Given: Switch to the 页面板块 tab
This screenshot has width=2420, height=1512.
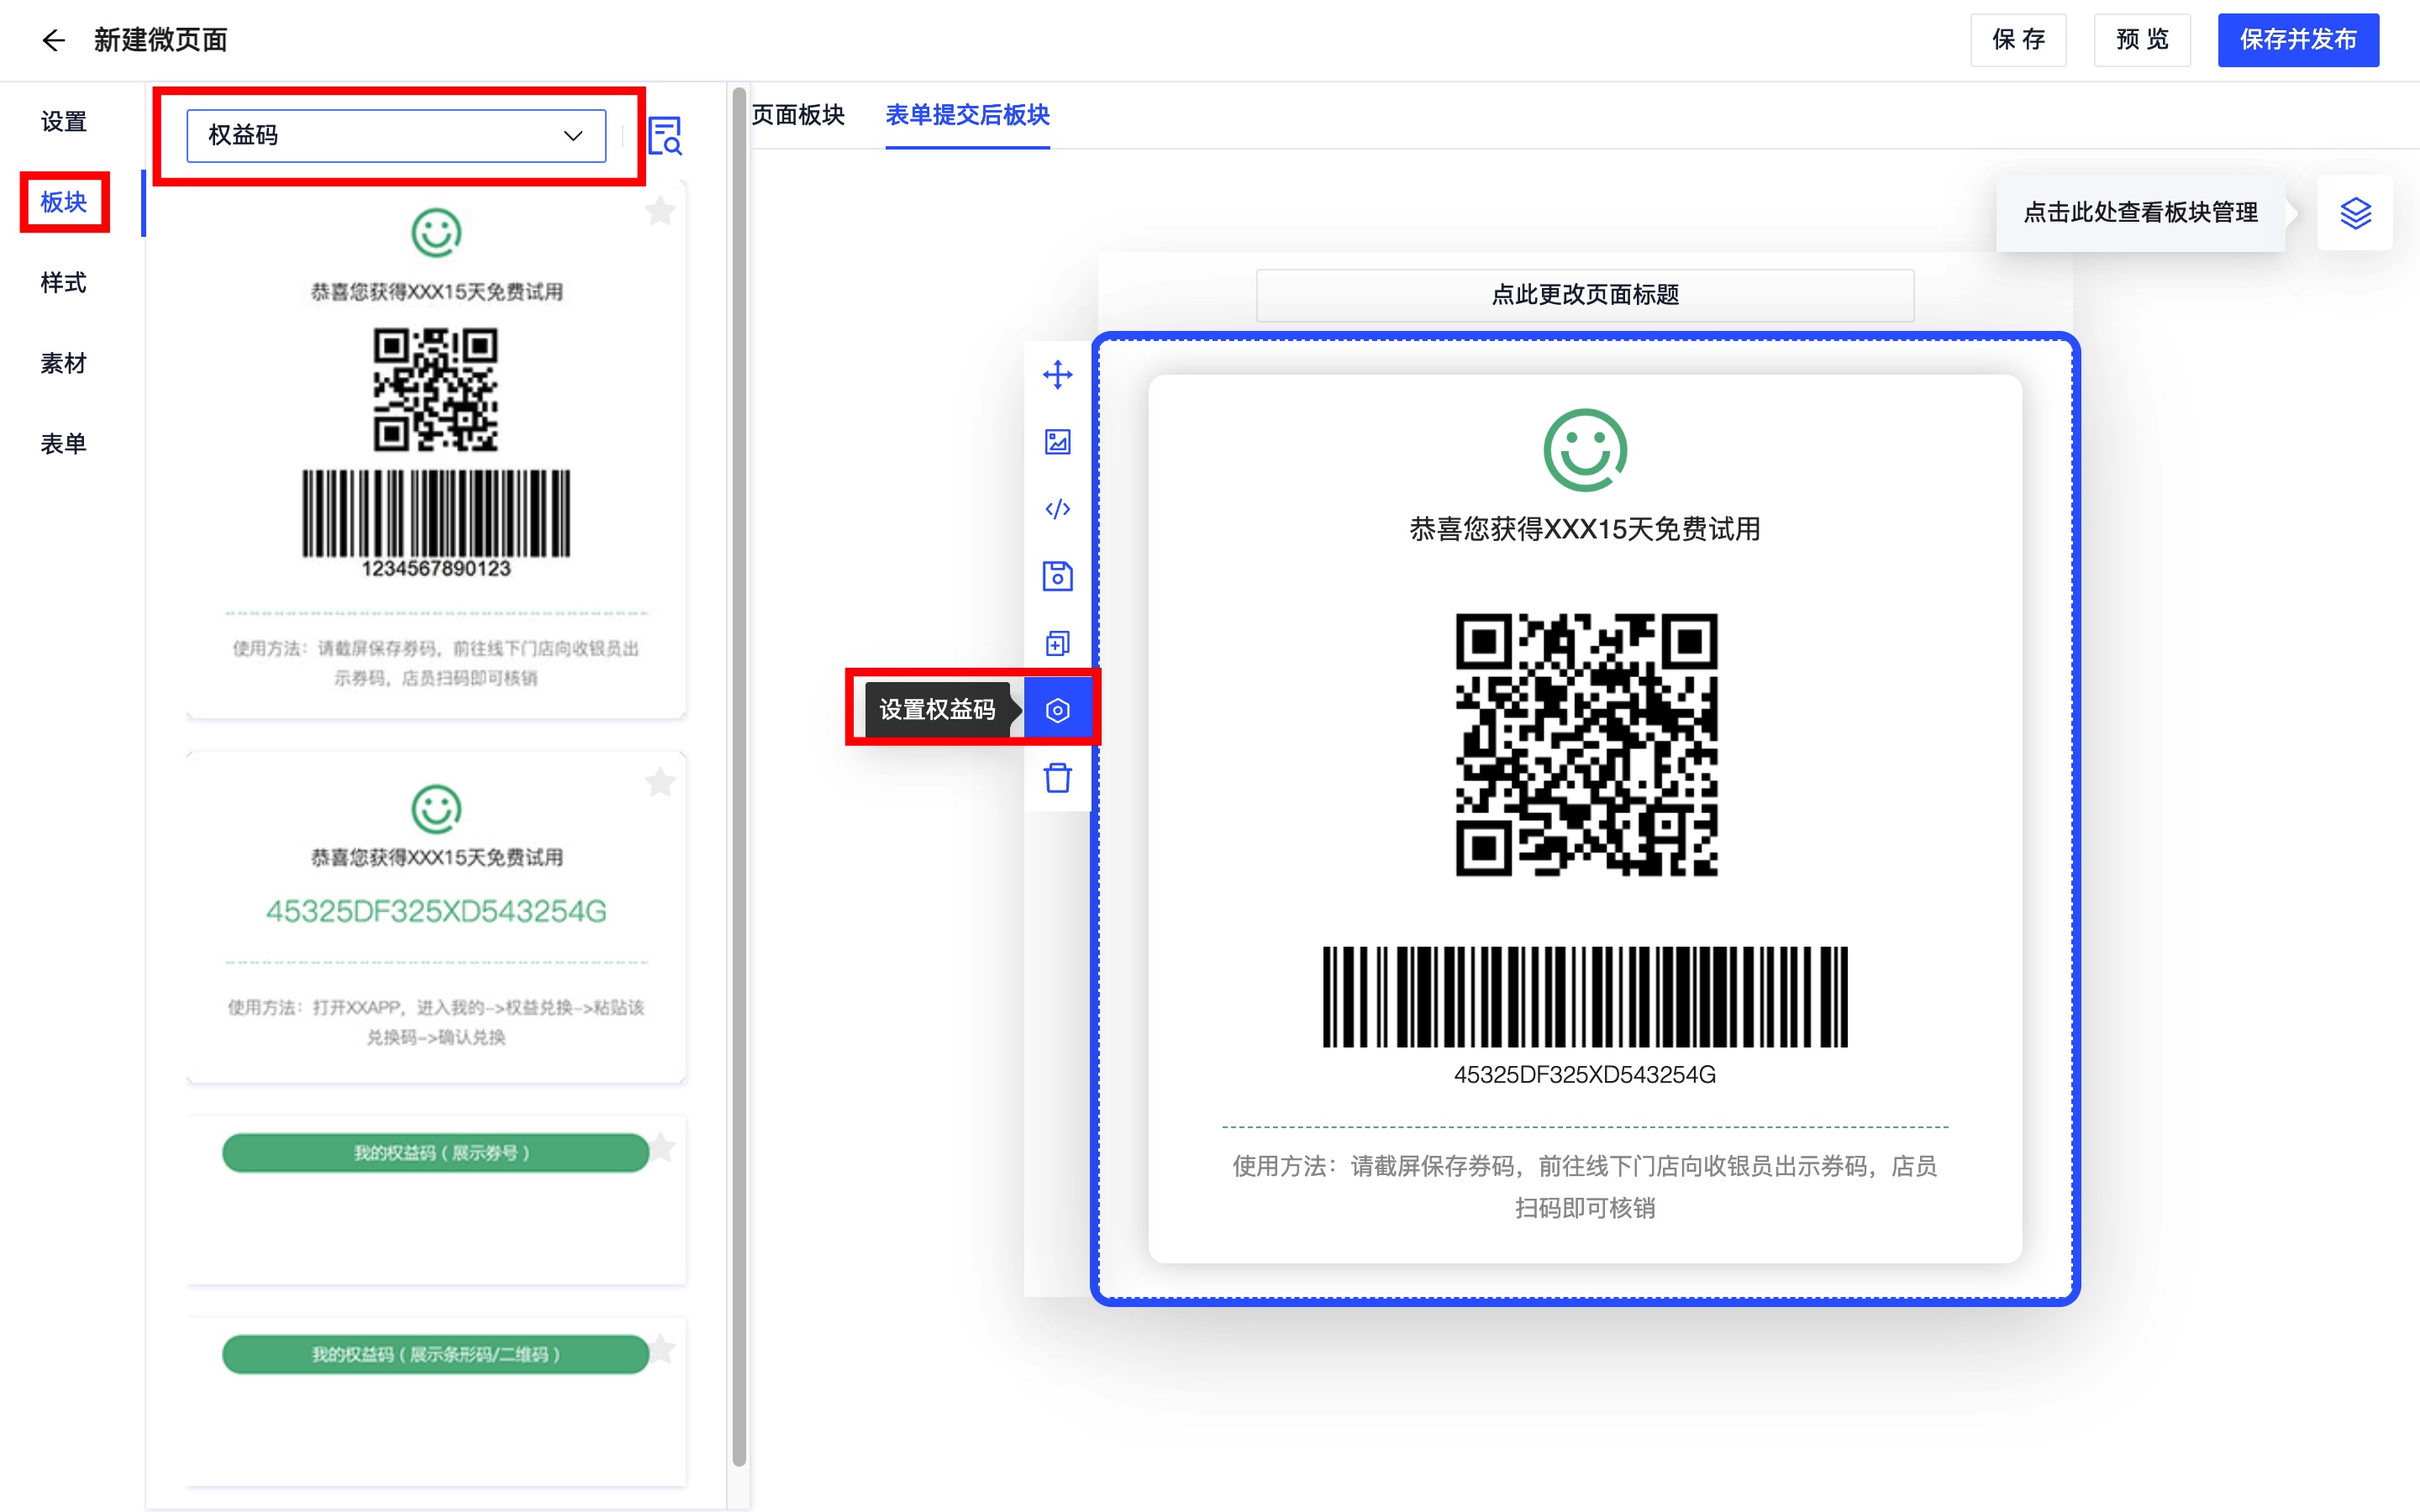Looking at the screenshot, I should pyautogui.click(x=798, y=115).
